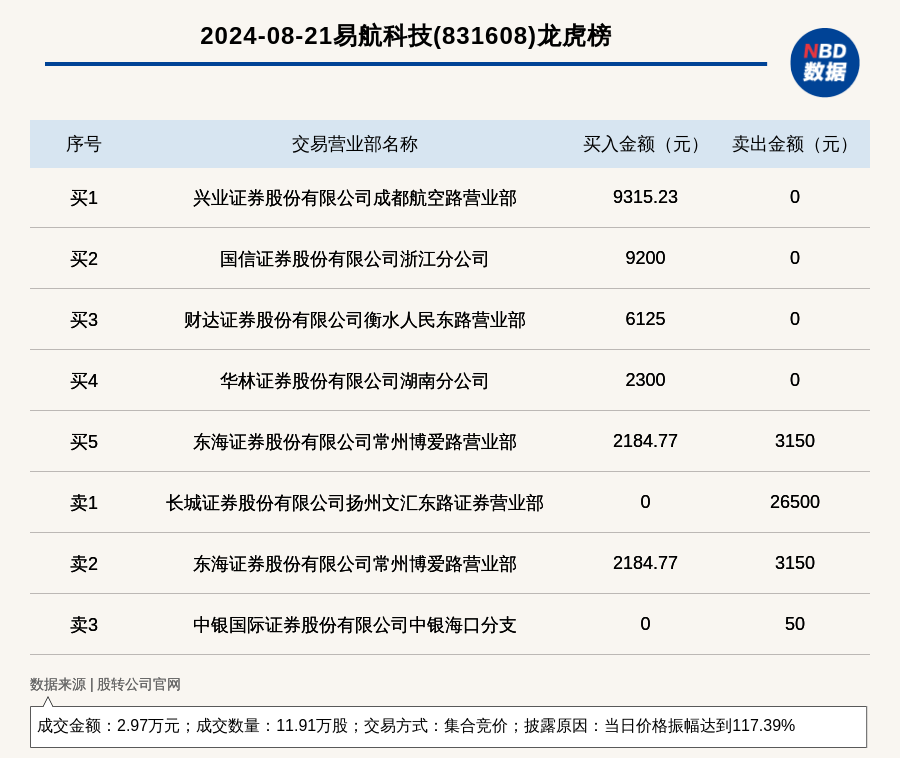Select the 9315.23 buy amount cell

pyautogui.click(x=645, y=197)
